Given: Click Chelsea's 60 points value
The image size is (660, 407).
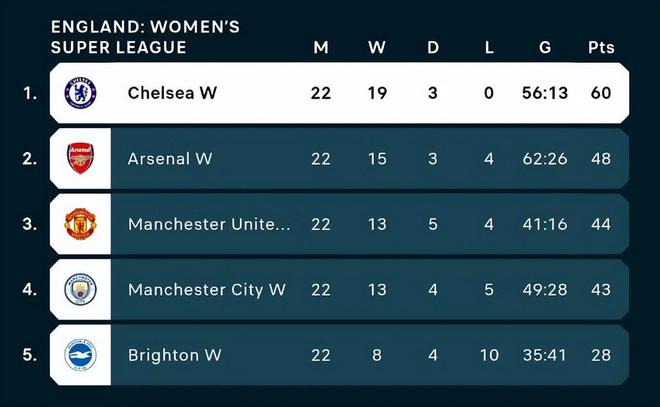Looking at the screenshot, I should coord(601,93).
